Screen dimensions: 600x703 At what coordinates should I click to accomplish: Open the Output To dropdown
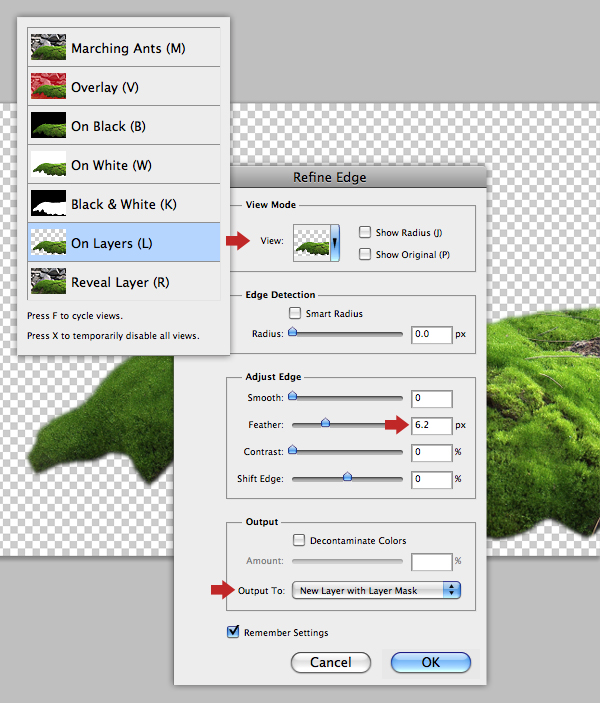point(376,590)
